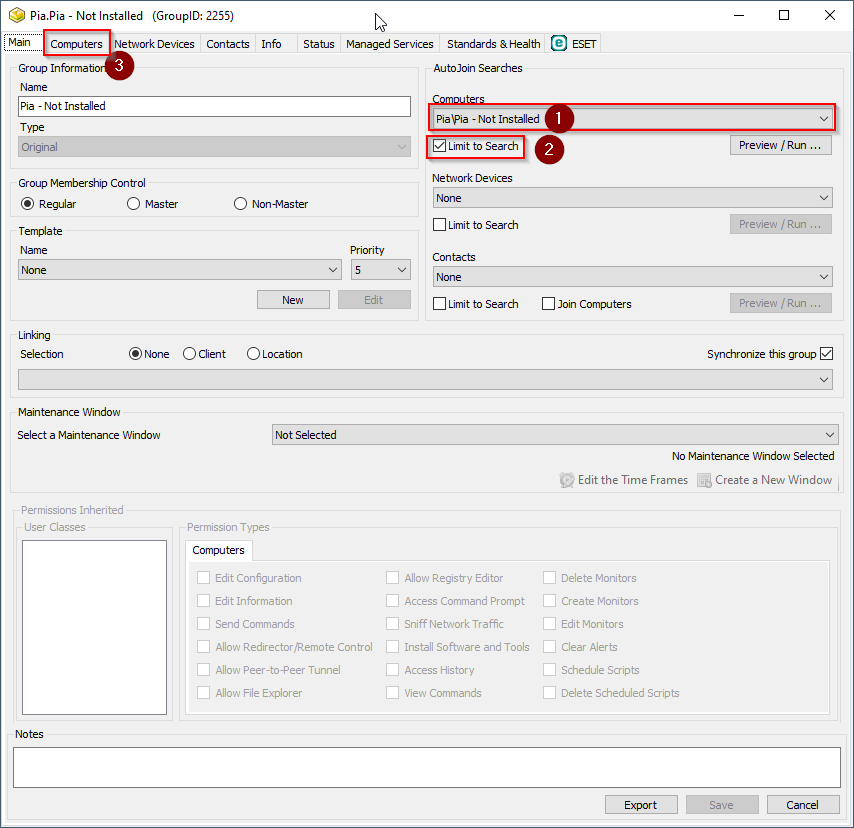Open the Maintenance Window dropdown
Viewport: 854px width, 828px height.
[x=555, y=435]
